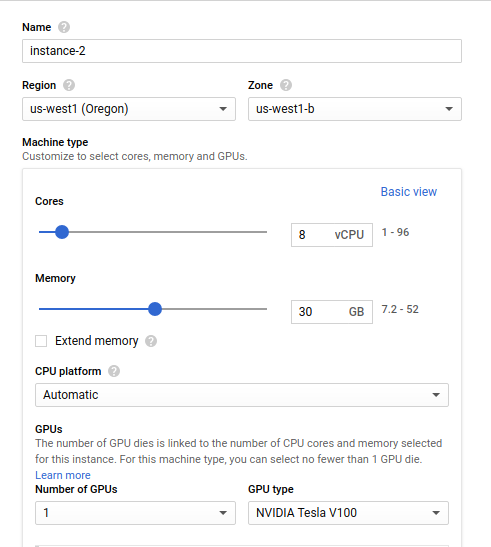Click the vCPU cores number field

(x=332, y=235)
